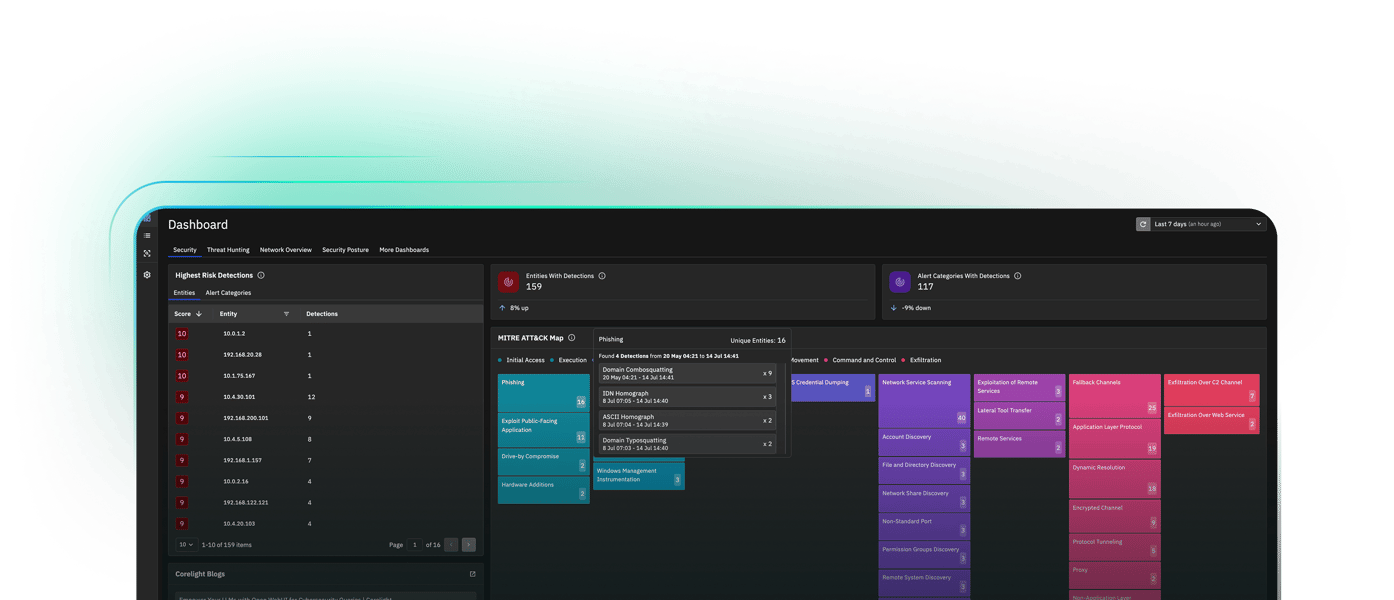Select the Alert Categories tab
This screenshot has height=600, width=1394.
[228, 293]
